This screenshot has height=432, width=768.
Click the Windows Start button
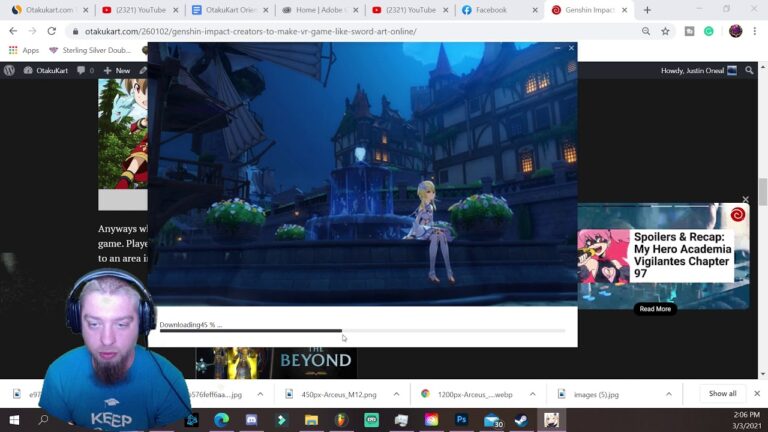tap(14, 420)
